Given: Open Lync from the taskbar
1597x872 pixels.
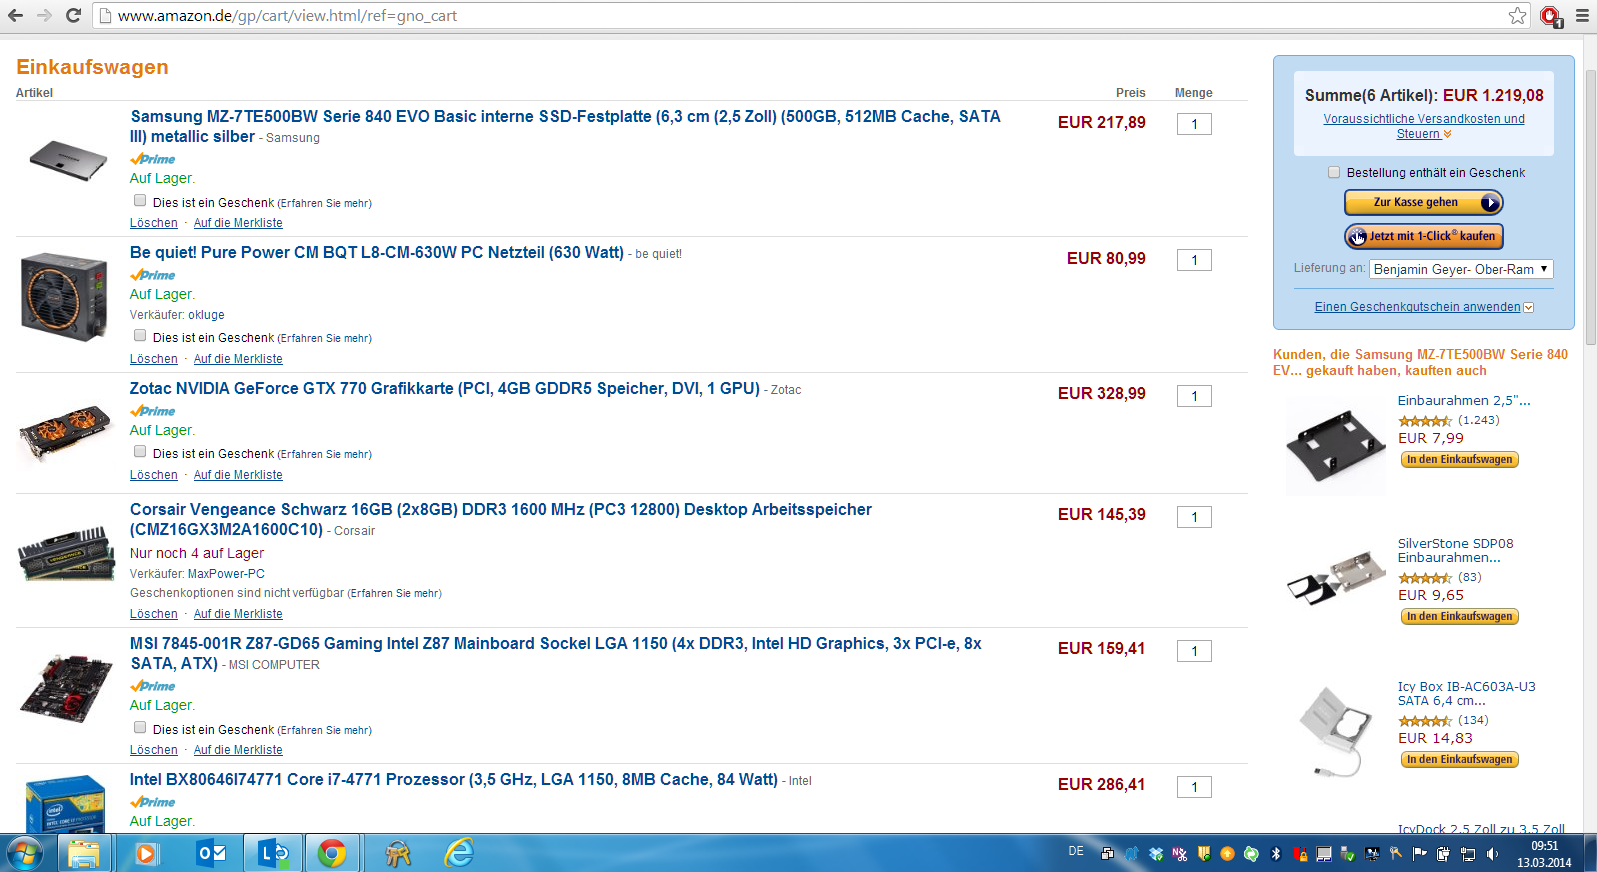Looking at the screenshot, I should (273, 854).
